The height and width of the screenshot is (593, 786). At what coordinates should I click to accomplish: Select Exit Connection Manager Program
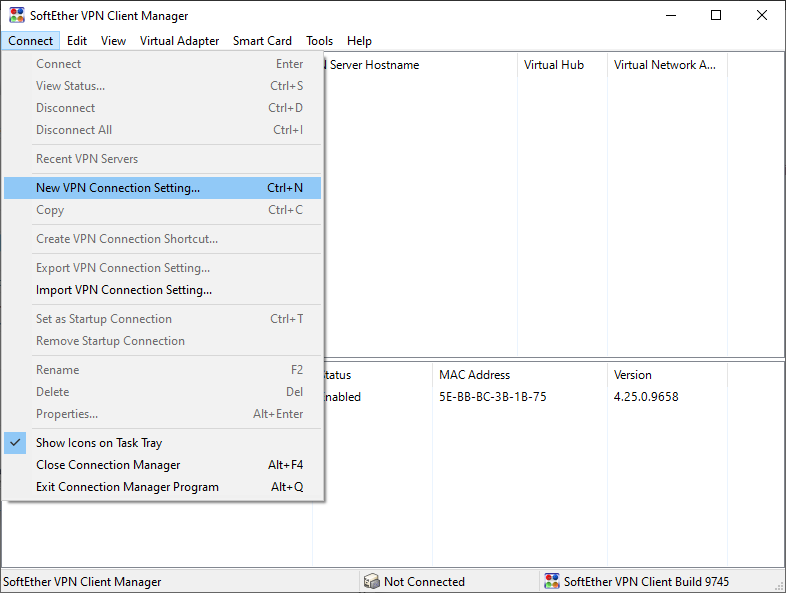click(162, 487)
